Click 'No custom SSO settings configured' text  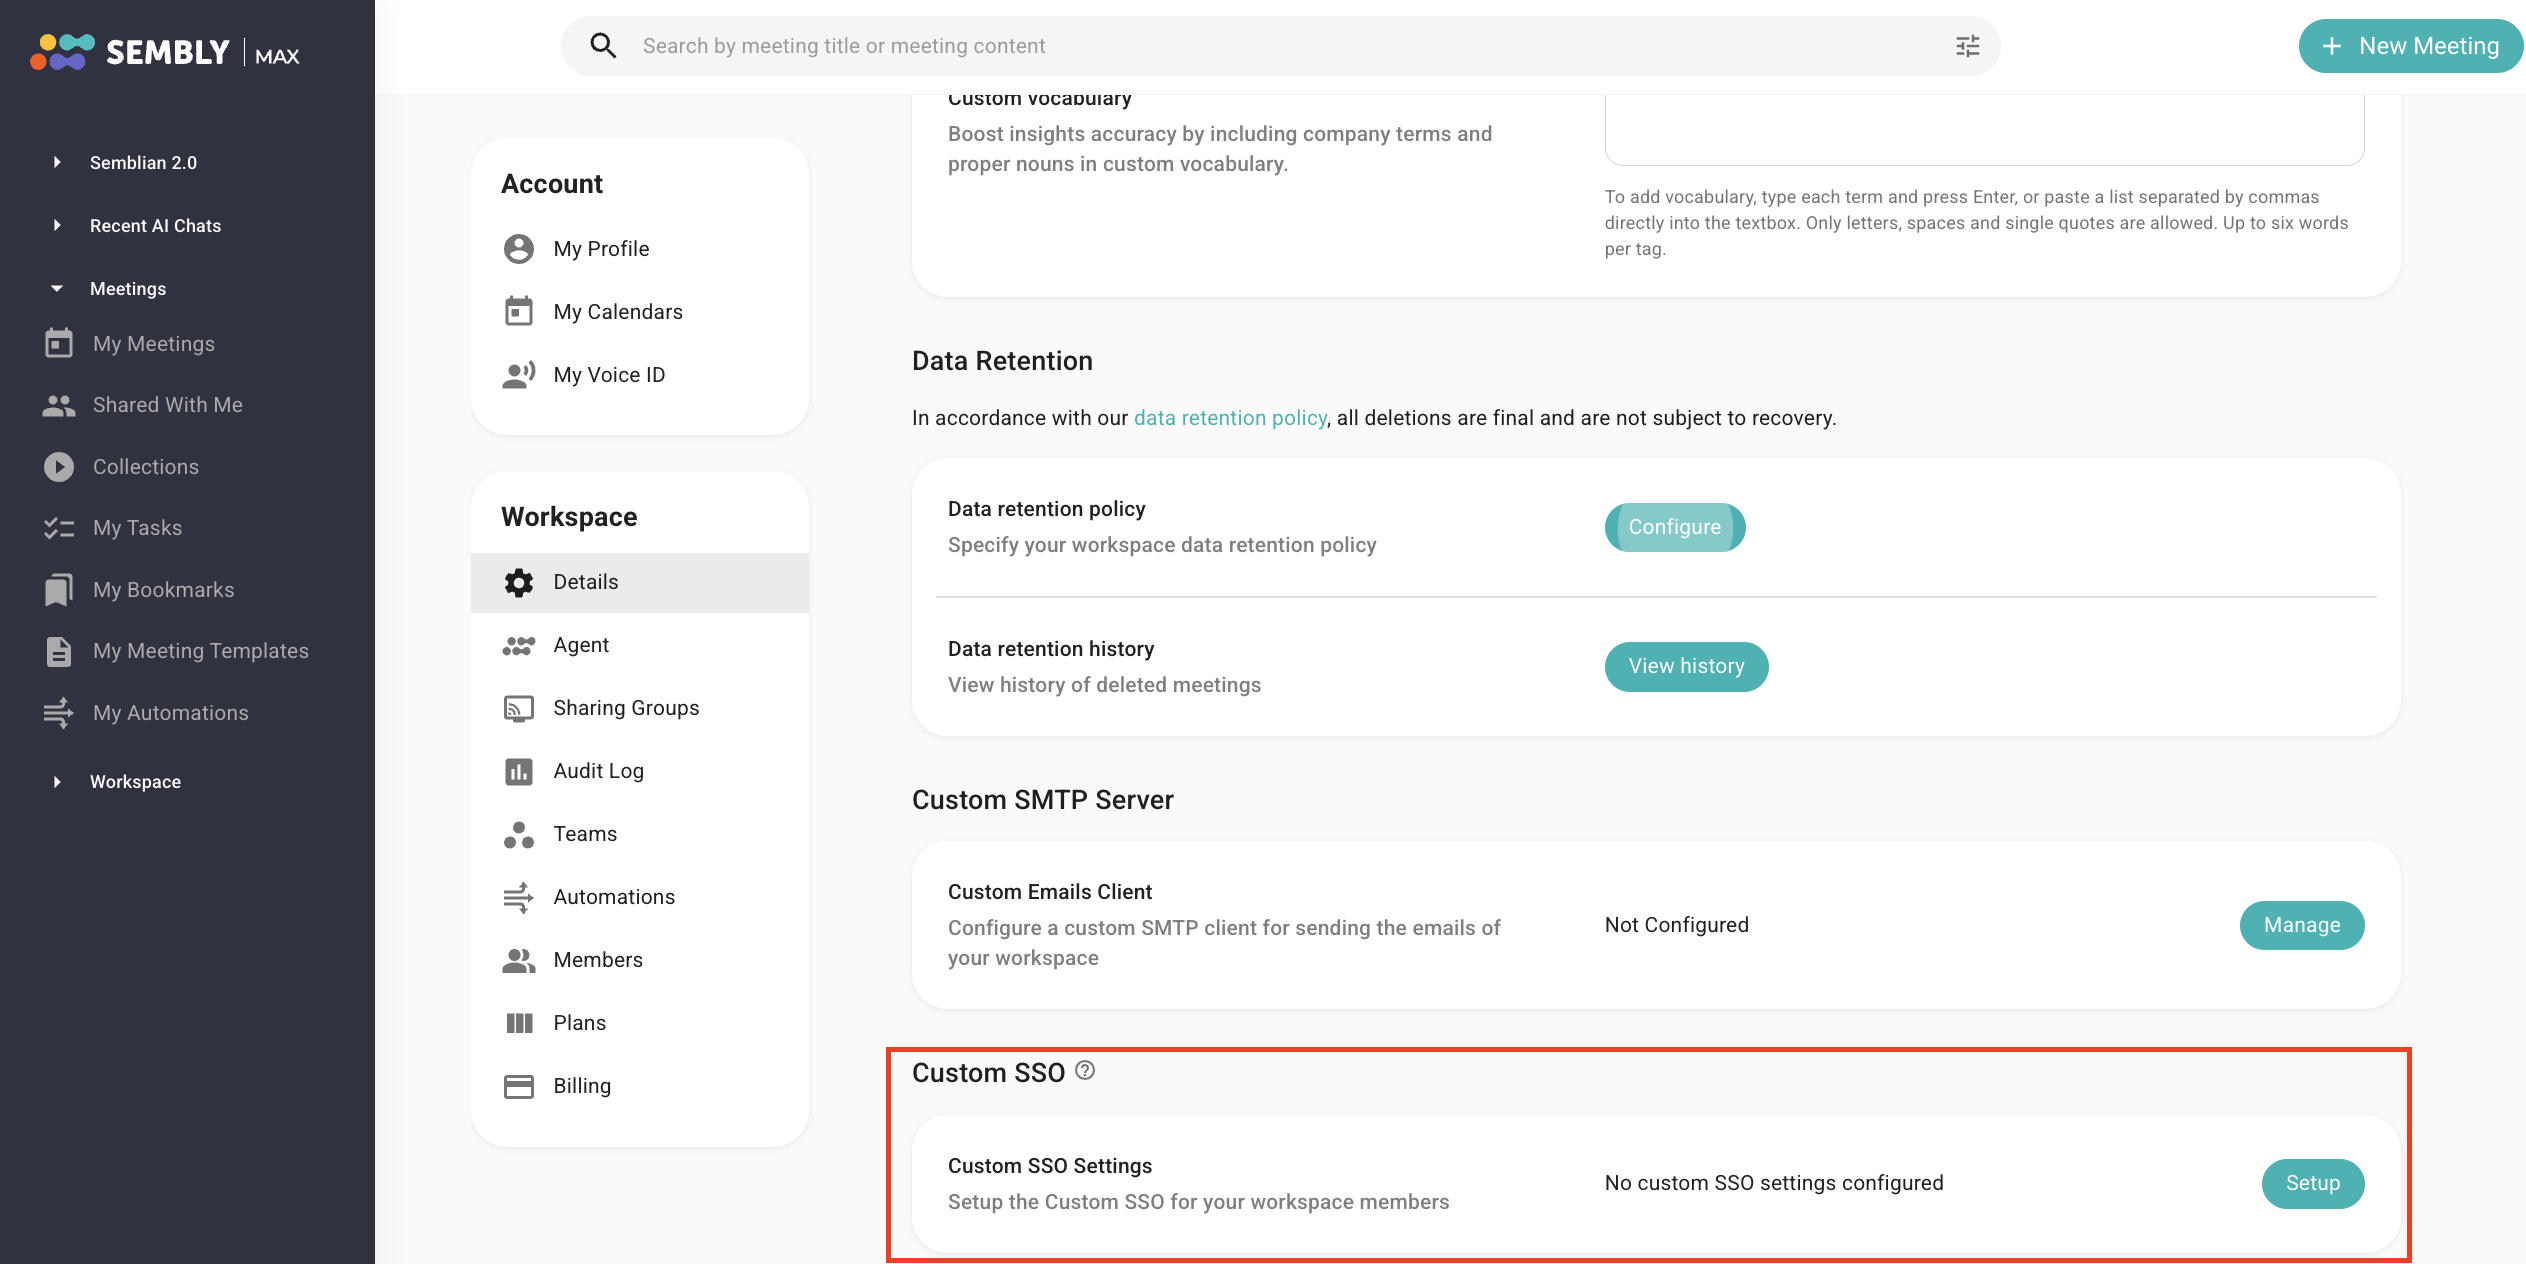point(1774,1183)
